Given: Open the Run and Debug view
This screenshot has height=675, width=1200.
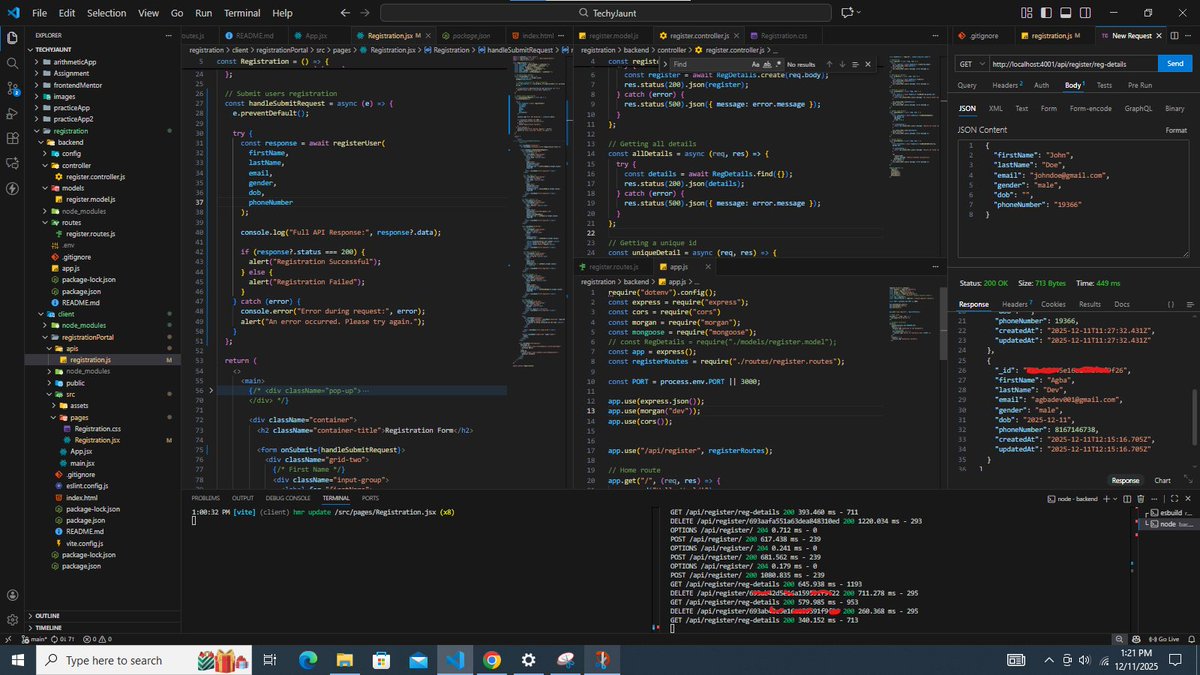Looking at the screenshot, I should 13,113.
